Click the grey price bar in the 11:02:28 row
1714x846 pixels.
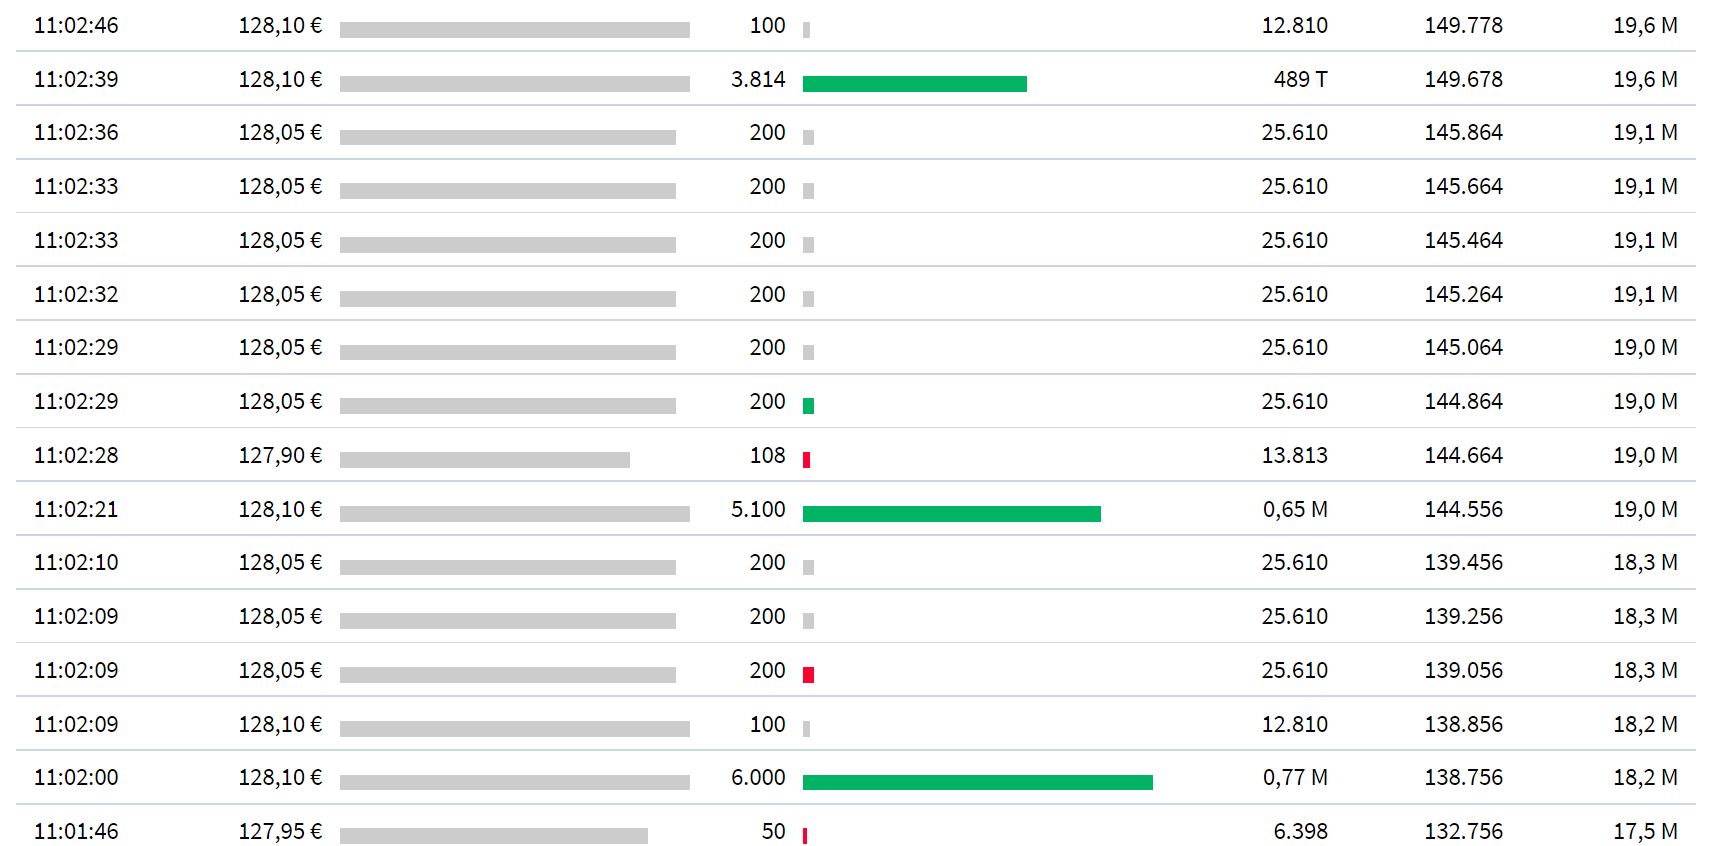click(485, 460)
